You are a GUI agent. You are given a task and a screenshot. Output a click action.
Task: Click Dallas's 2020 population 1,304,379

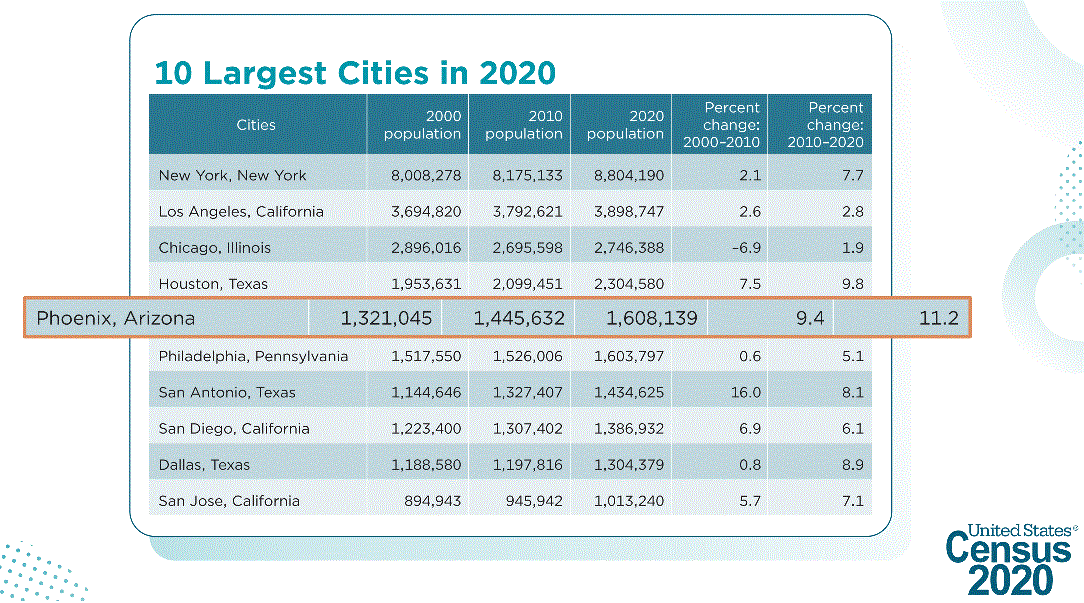(x=629, y=465)
